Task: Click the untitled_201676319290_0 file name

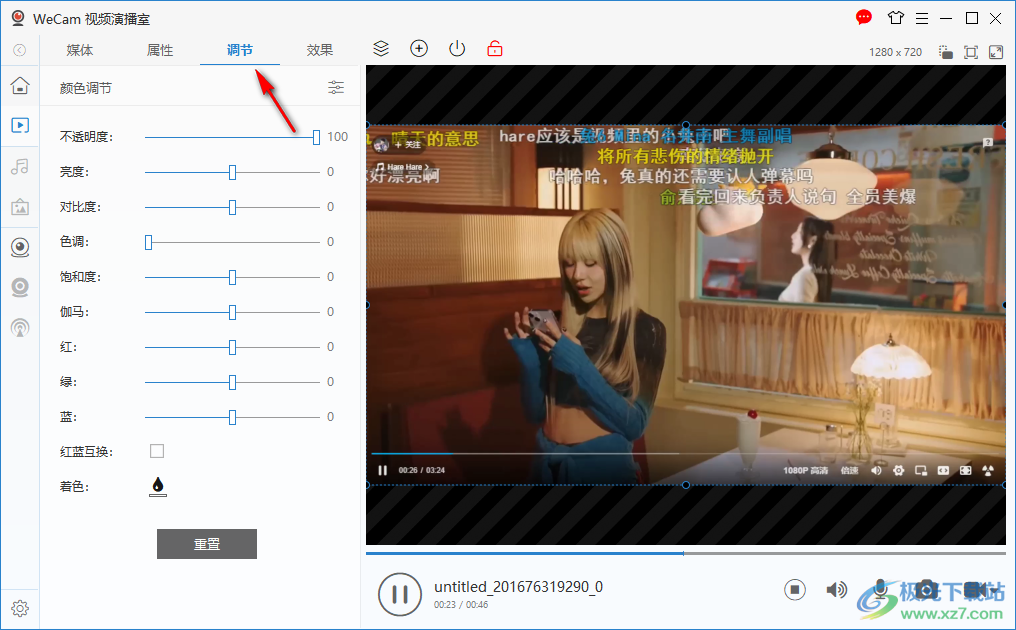Action: (x=518, y=587)
